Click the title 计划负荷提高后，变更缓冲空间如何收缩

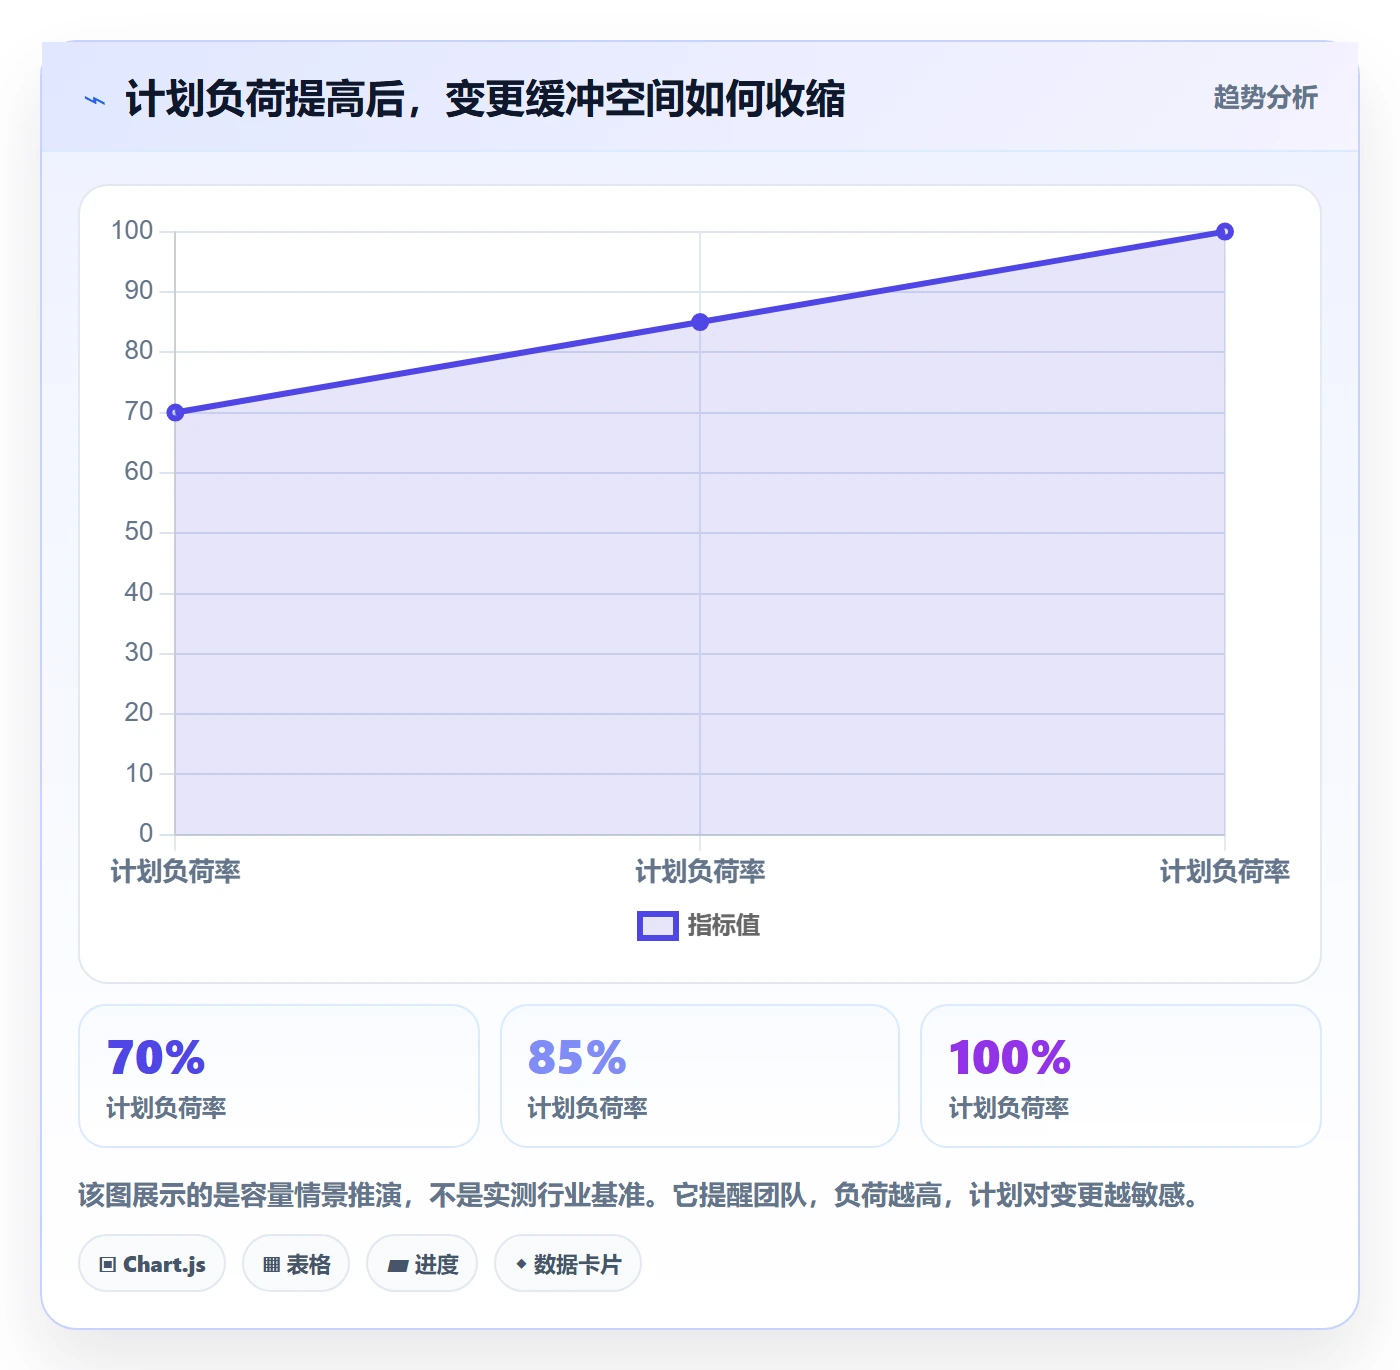(x=485, y=99)
